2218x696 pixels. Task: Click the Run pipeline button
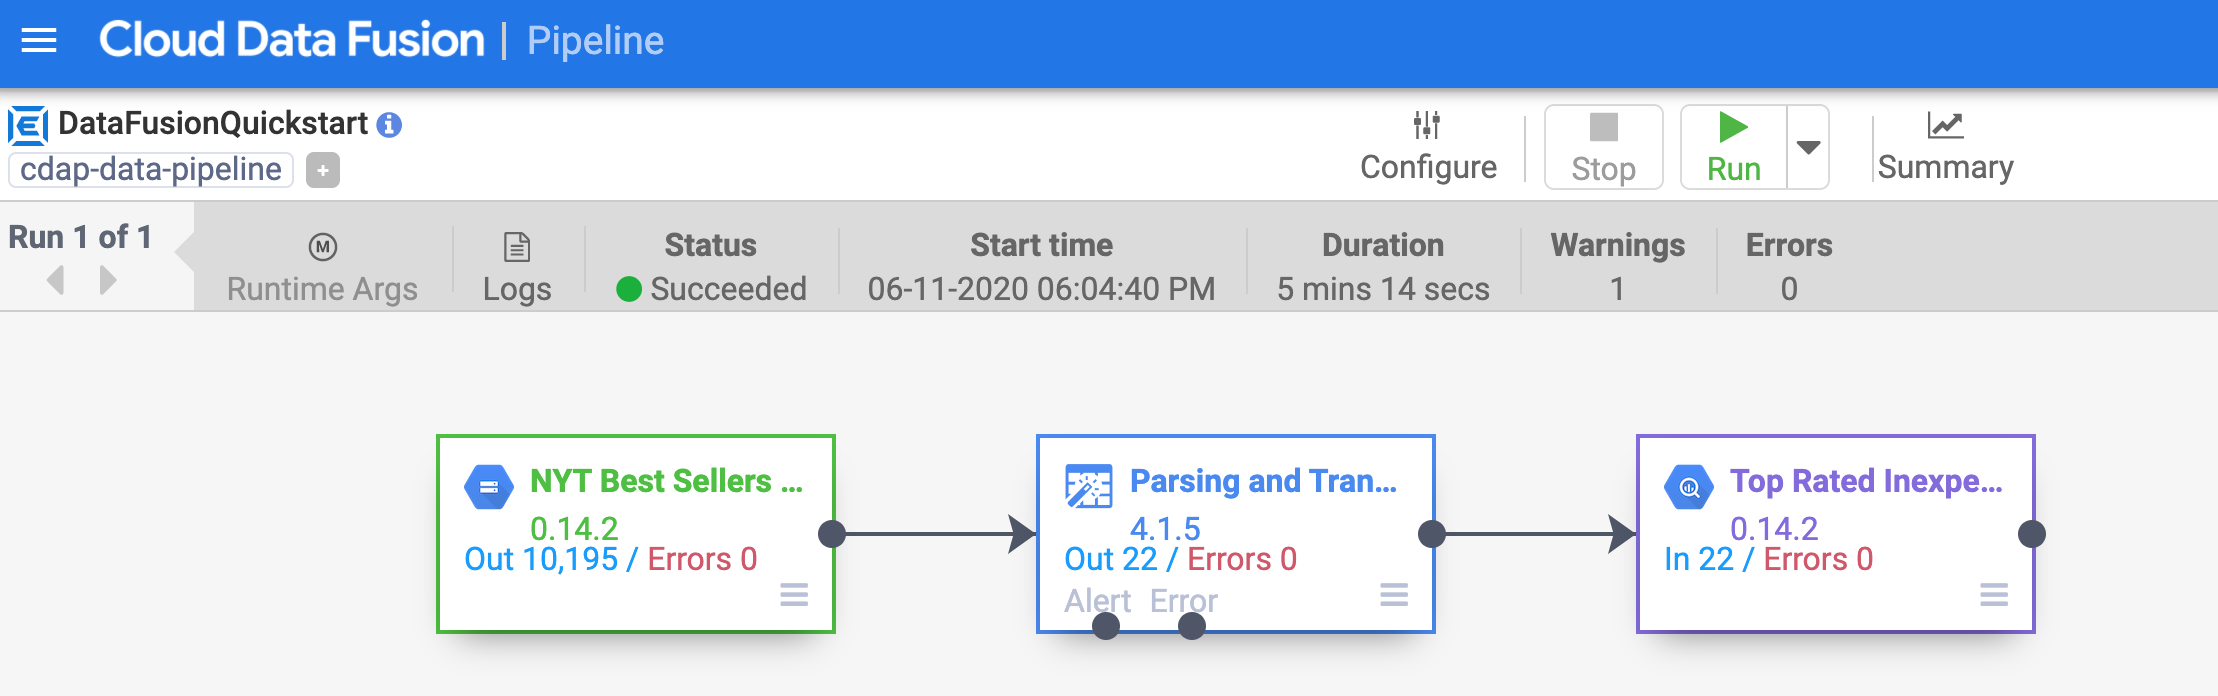coord(1733,147)
